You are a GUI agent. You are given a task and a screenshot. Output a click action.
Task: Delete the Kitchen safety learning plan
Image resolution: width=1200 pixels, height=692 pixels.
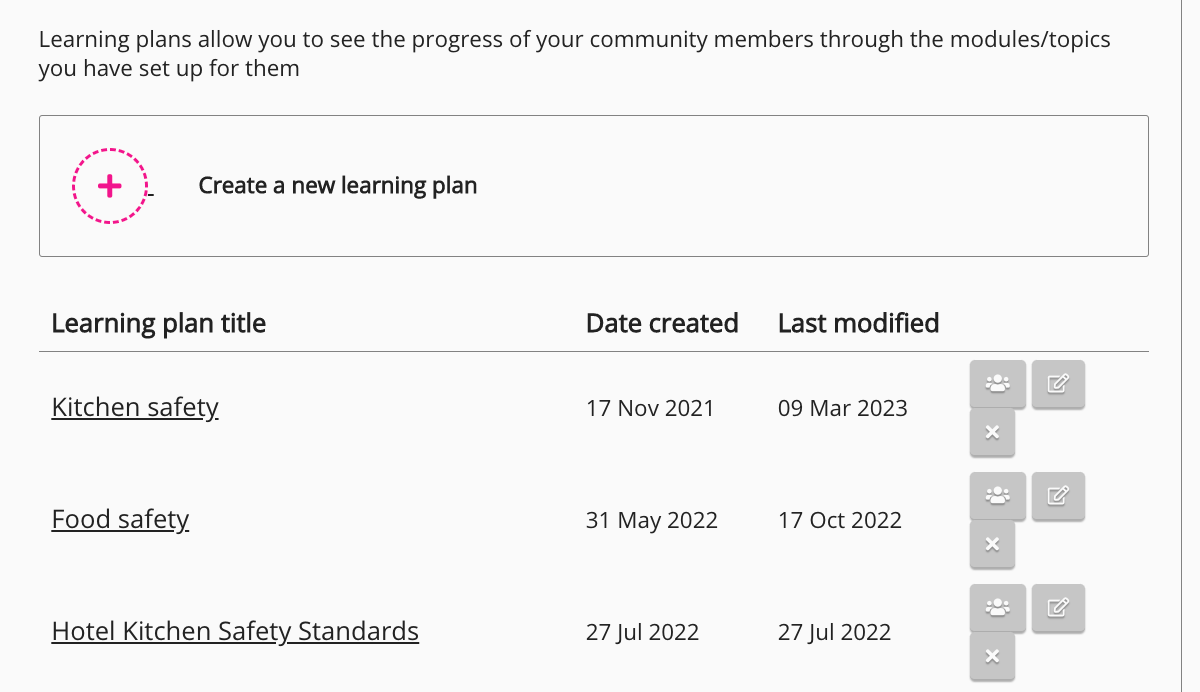[992, 433]
